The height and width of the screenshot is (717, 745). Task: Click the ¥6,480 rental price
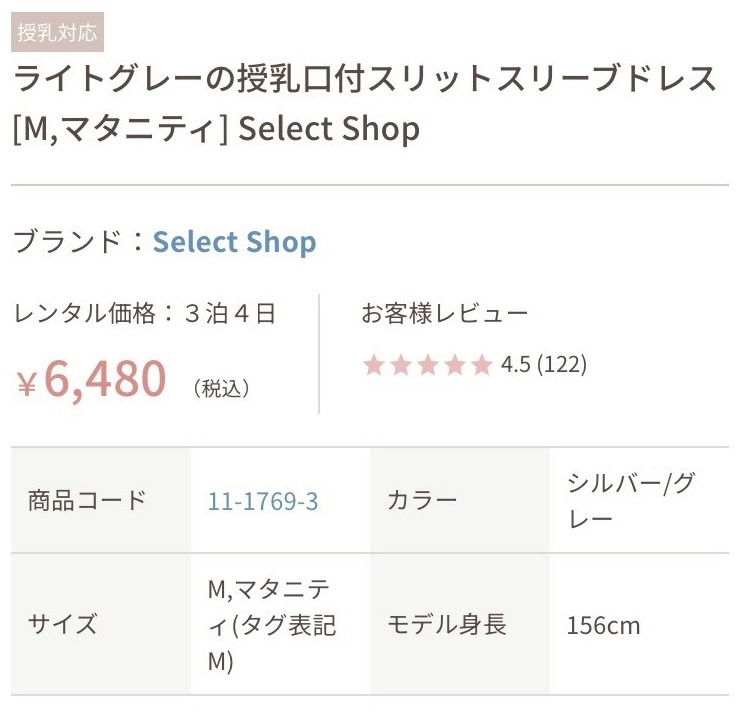(x=92, y=379)
